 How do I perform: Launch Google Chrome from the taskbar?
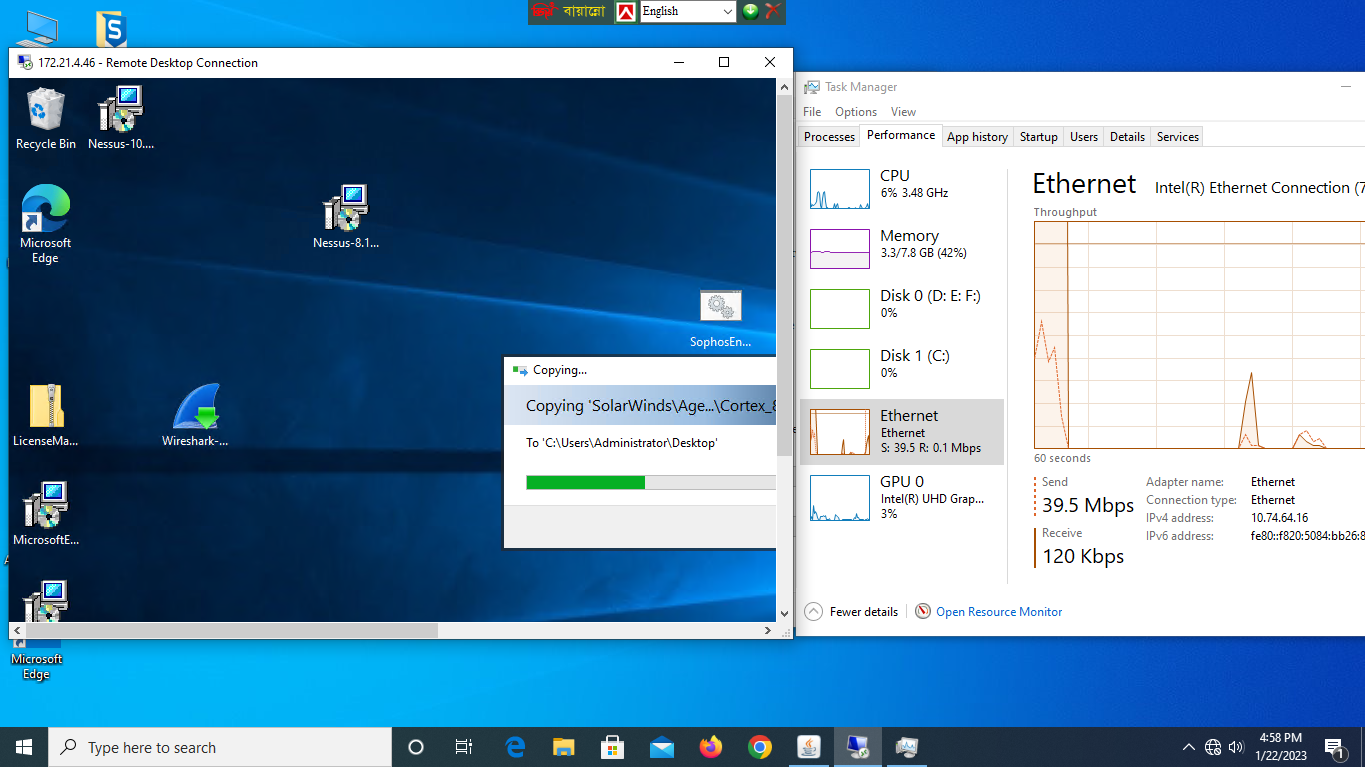tap(760, 747)
